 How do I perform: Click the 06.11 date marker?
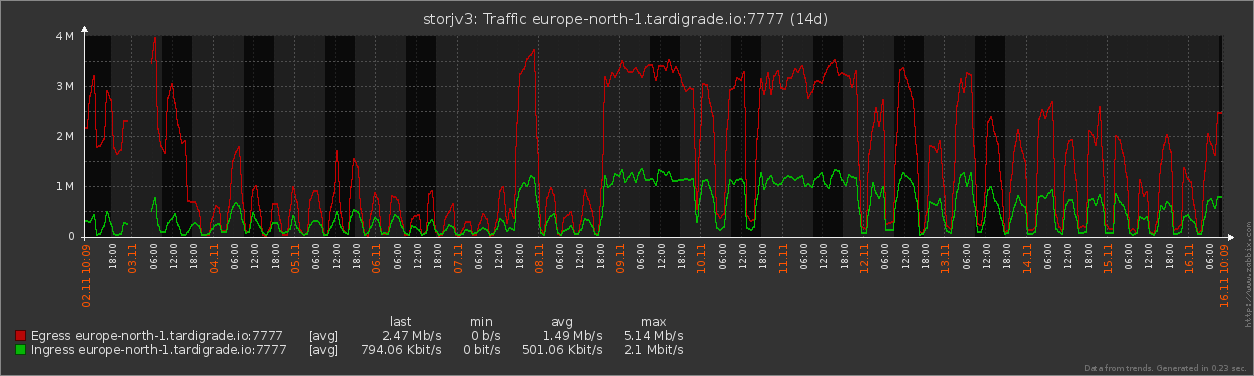coord(376,257)
